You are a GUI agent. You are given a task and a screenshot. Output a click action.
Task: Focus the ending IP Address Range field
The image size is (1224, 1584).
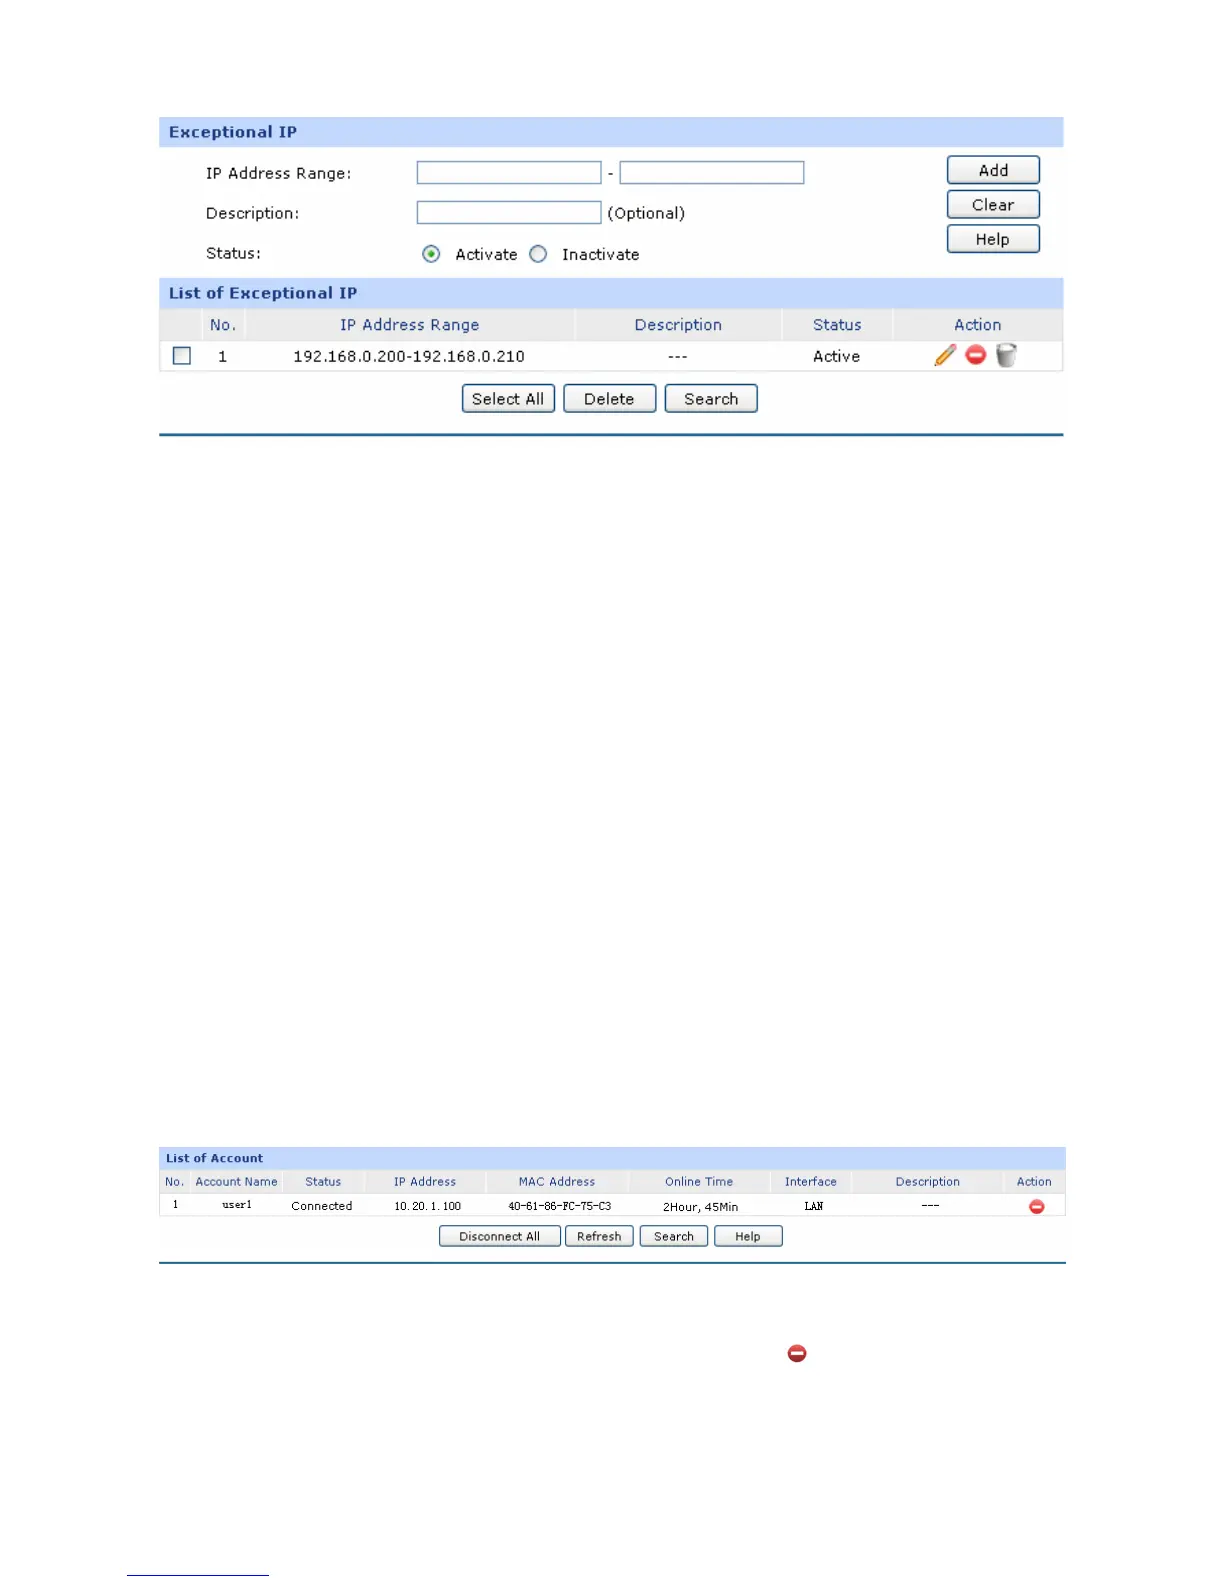712,173
